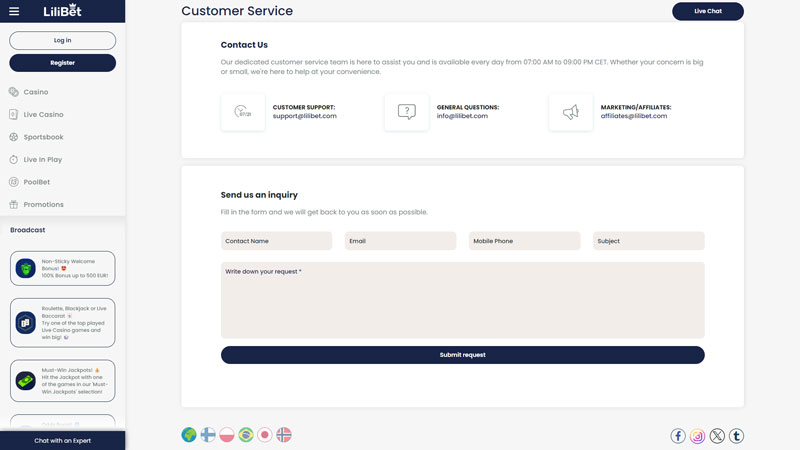
Task: Open the Promotions menu item
Action: [43, 204]
